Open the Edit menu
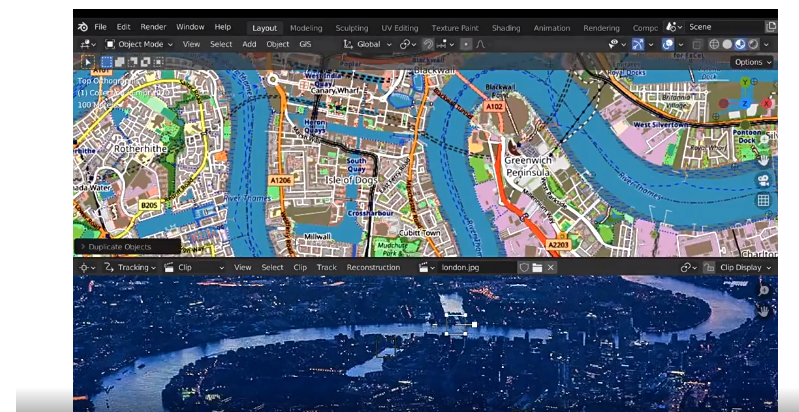Viewport: 799px width, 412px height. point(123,27)
